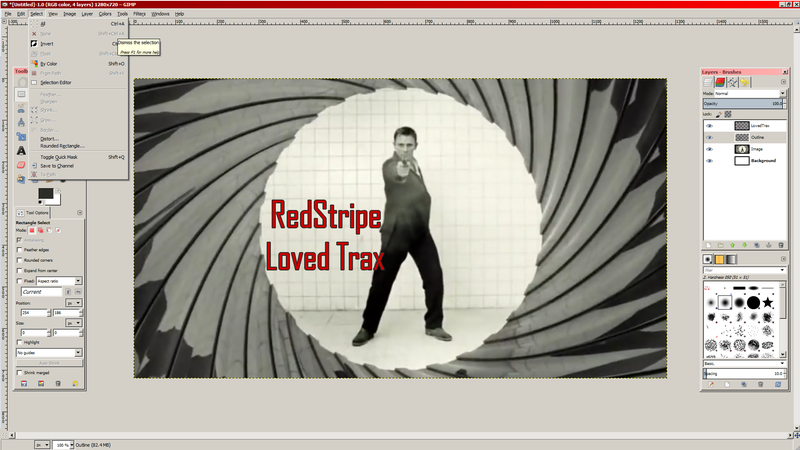Open the status bar px unit dropdown
The height and width of the screenshot is (450, 800).
[42, 445]
